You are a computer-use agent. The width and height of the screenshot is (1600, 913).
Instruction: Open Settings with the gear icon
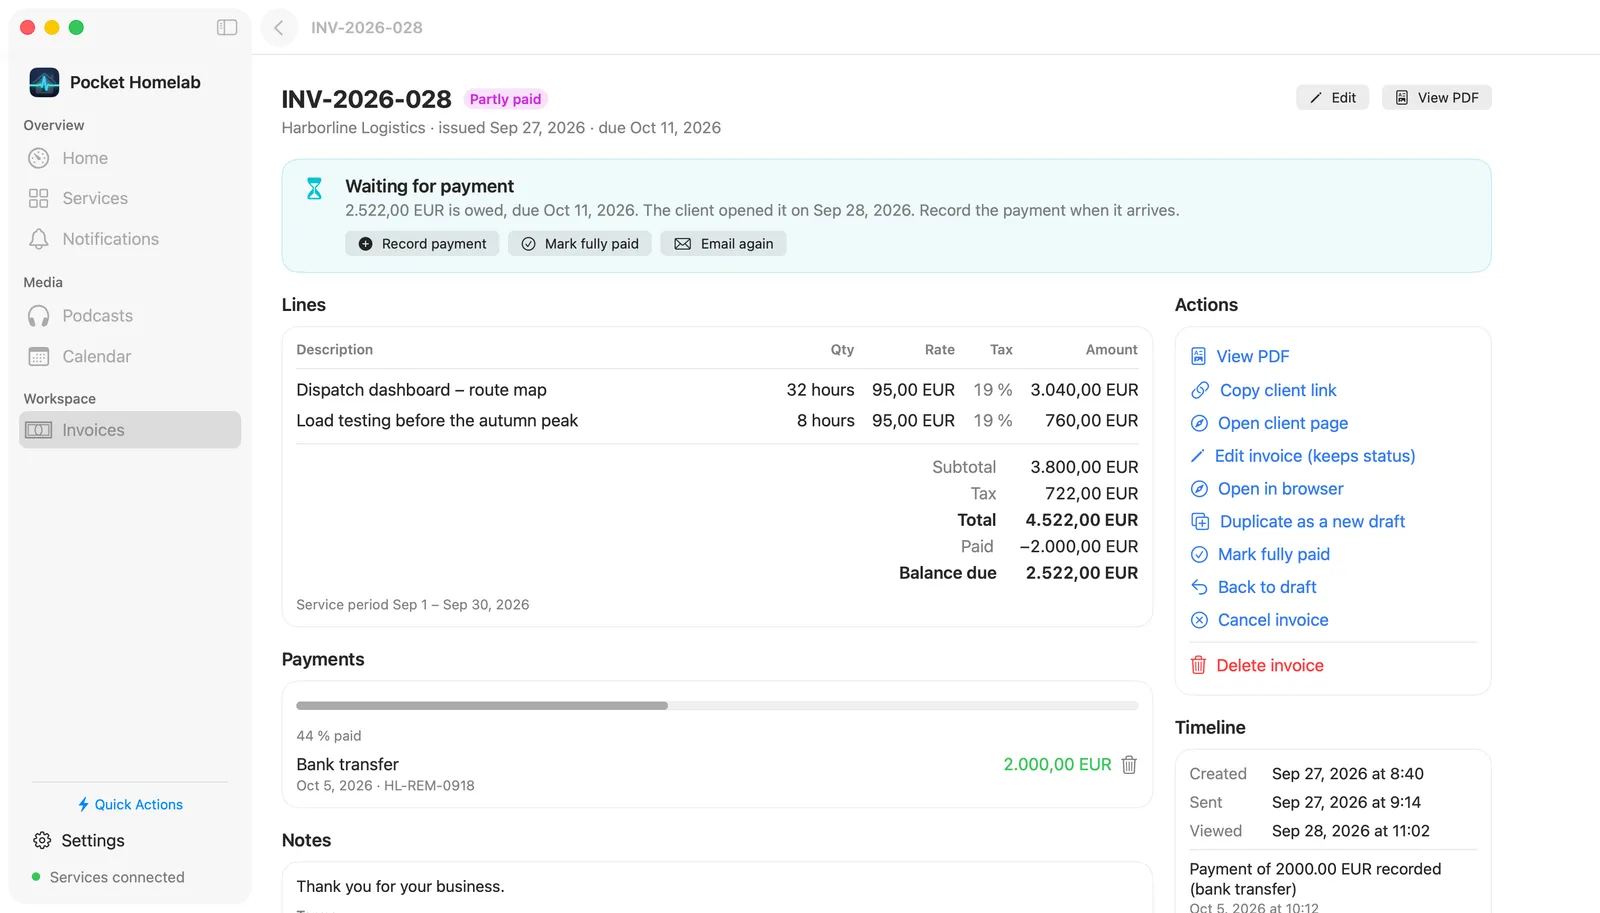[79, 840]
